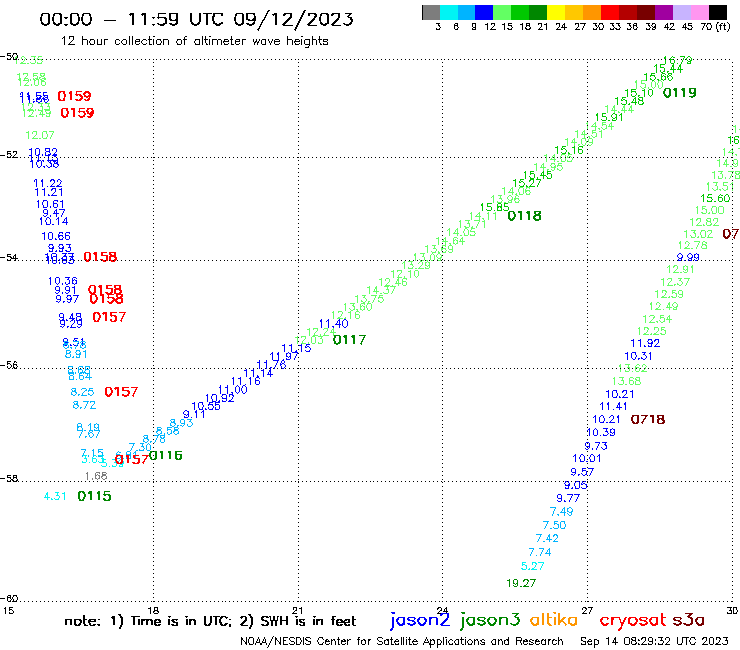
Task: Click the wave height value '12.54'
Action: point(657,319)
